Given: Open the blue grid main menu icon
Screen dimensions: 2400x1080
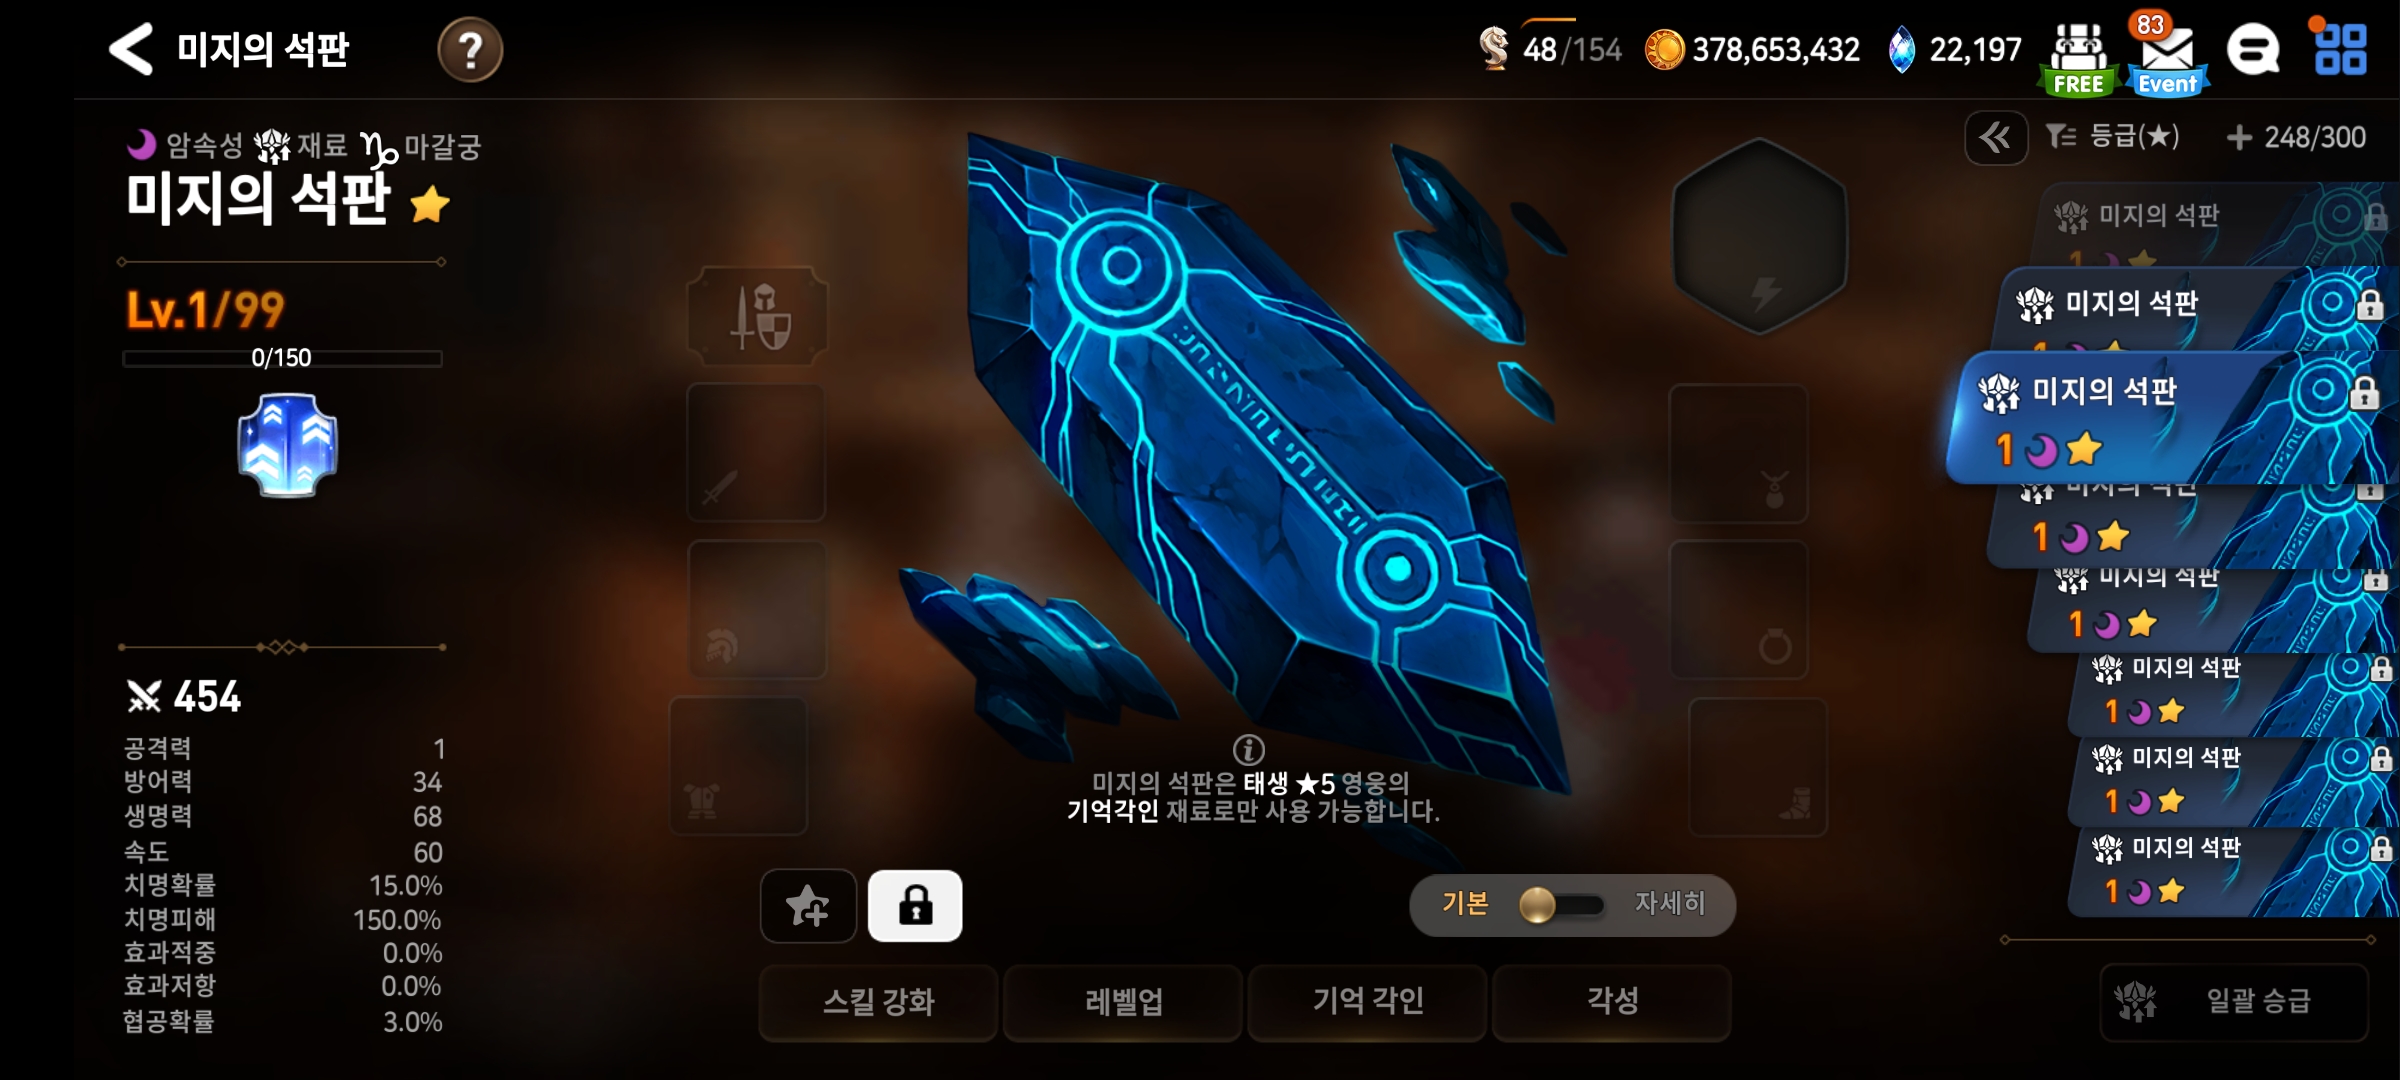Looking at the screenshot, I should click(2340, 49).
